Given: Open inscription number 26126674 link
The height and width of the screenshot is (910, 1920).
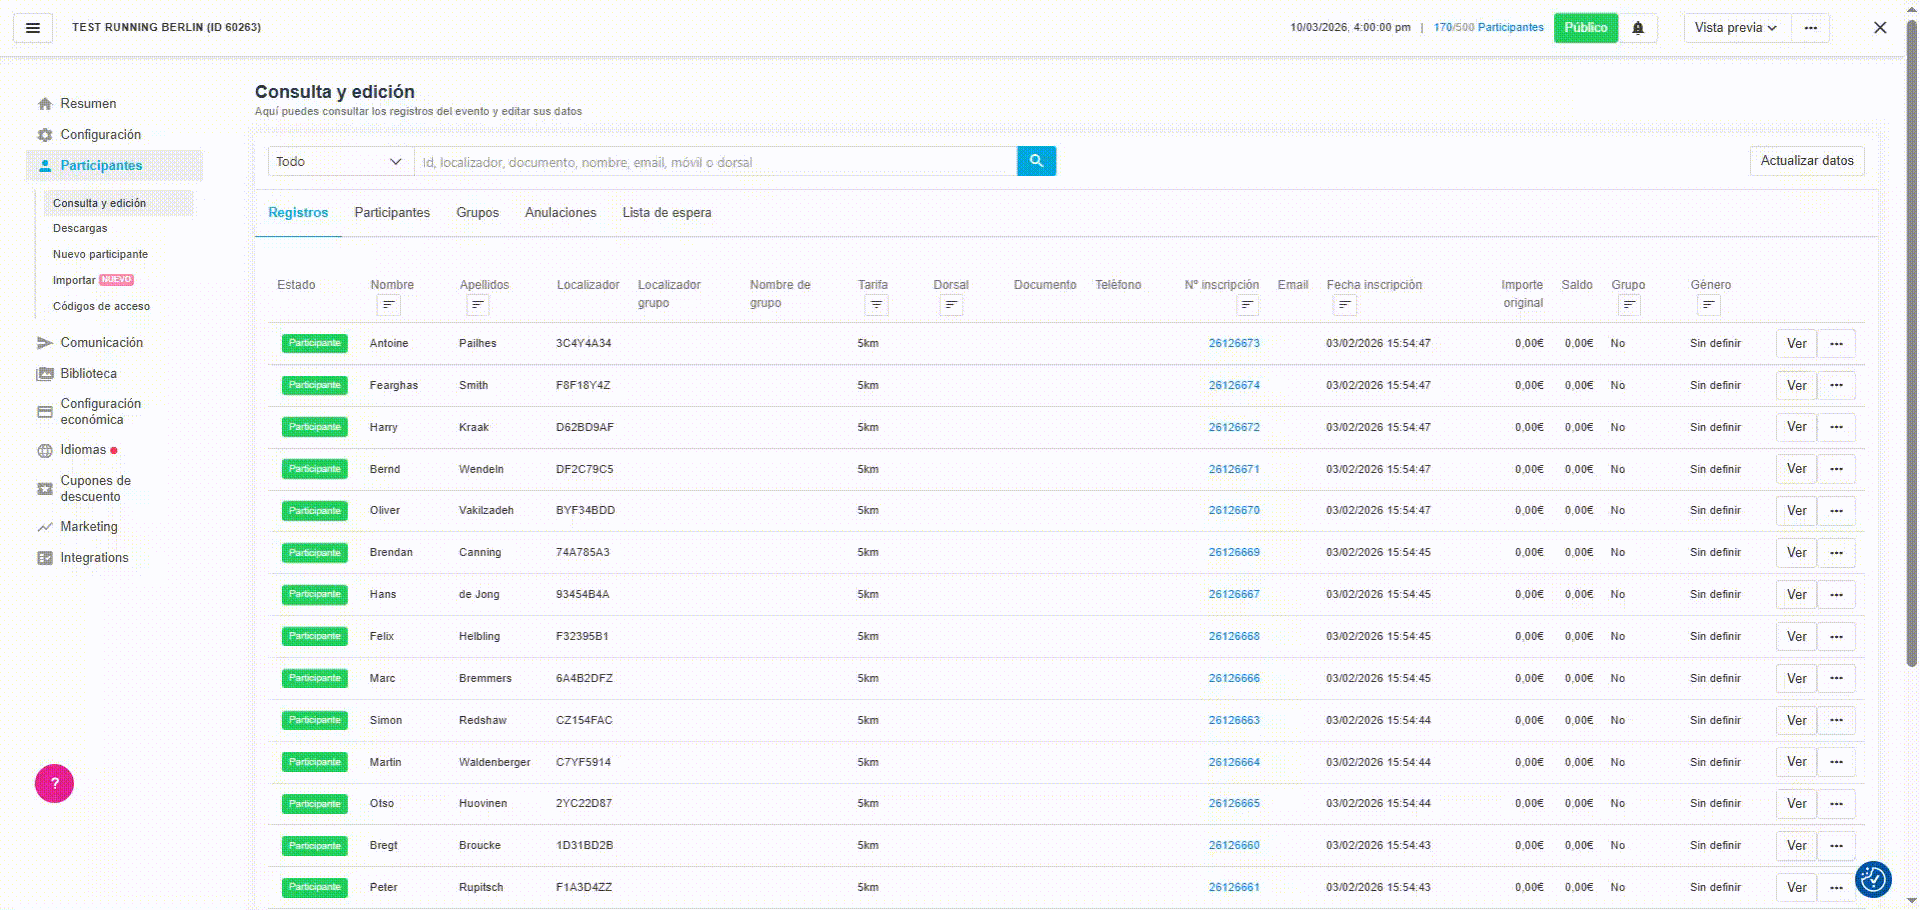Looking at the screenshot, I should (1234, 386).
